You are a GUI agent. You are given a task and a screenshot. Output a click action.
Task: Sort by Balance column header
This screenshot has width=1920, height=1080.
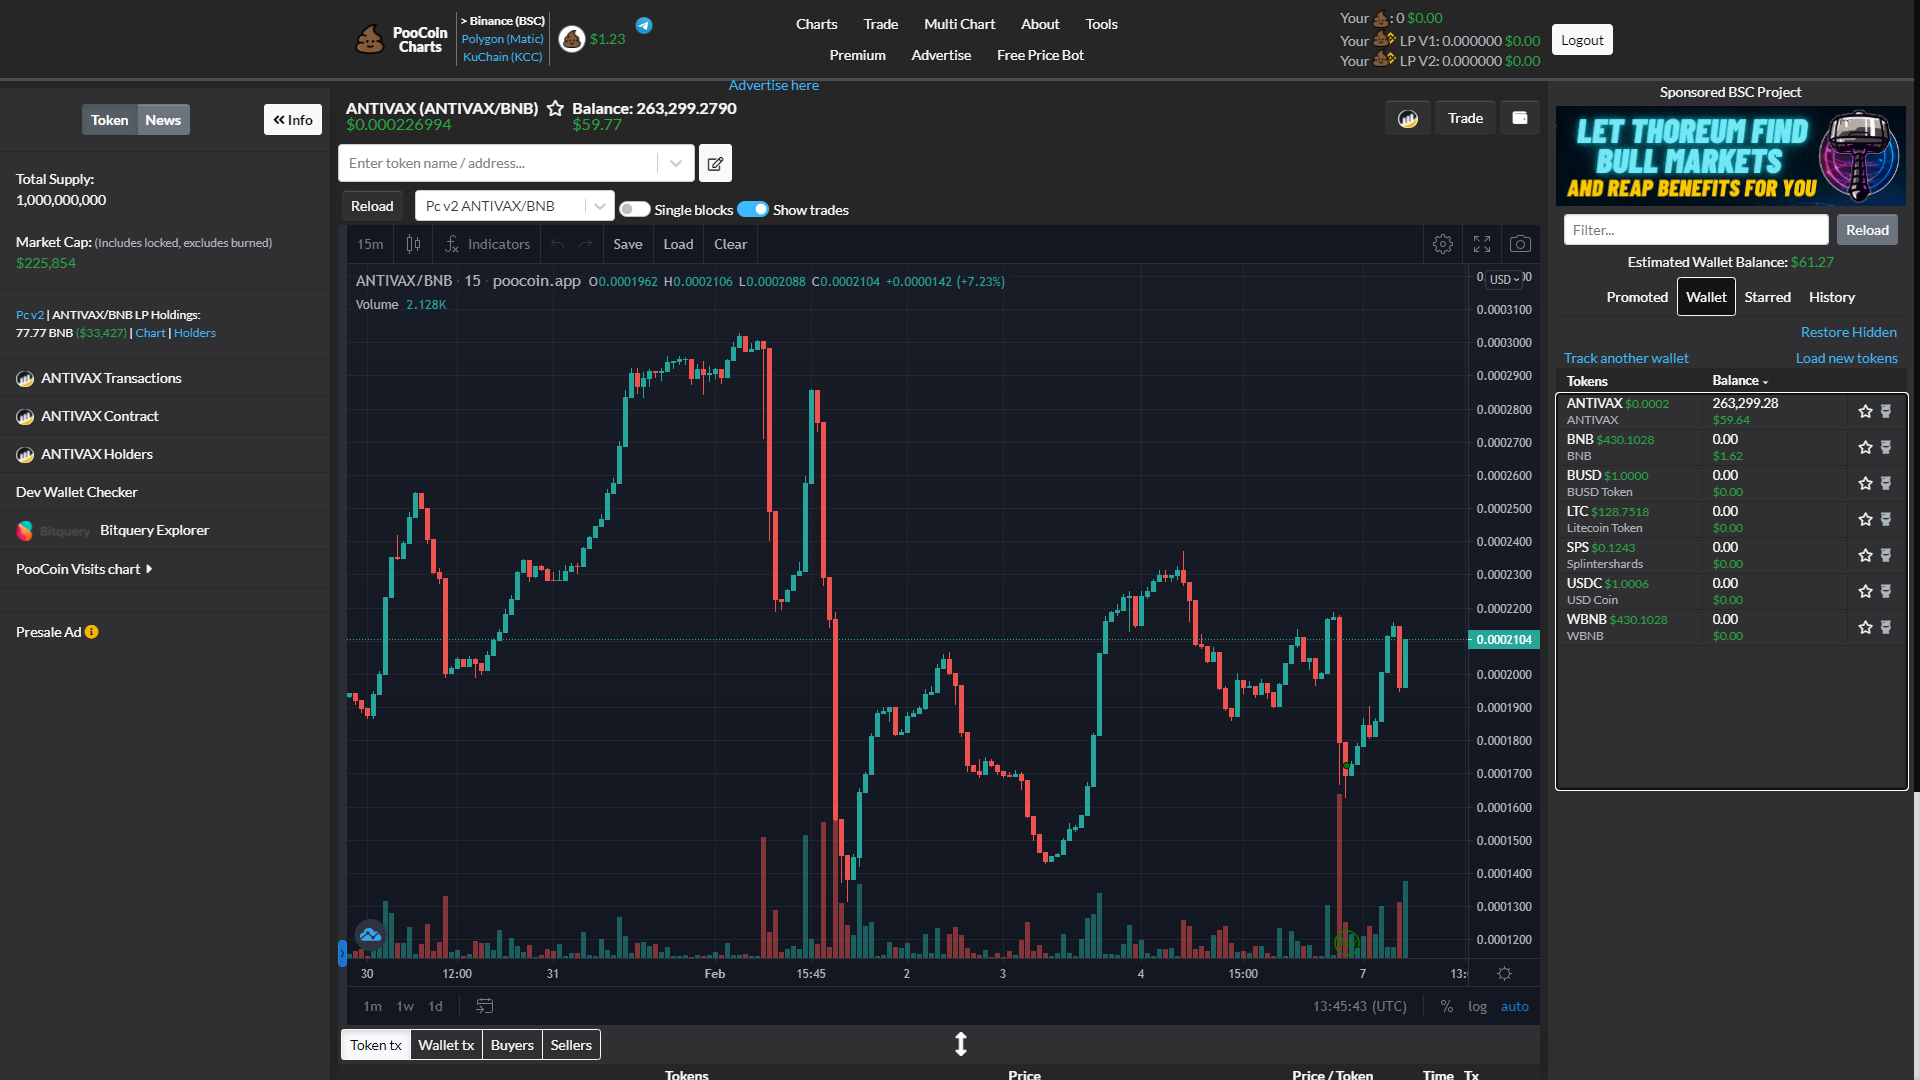[1740, 381]
